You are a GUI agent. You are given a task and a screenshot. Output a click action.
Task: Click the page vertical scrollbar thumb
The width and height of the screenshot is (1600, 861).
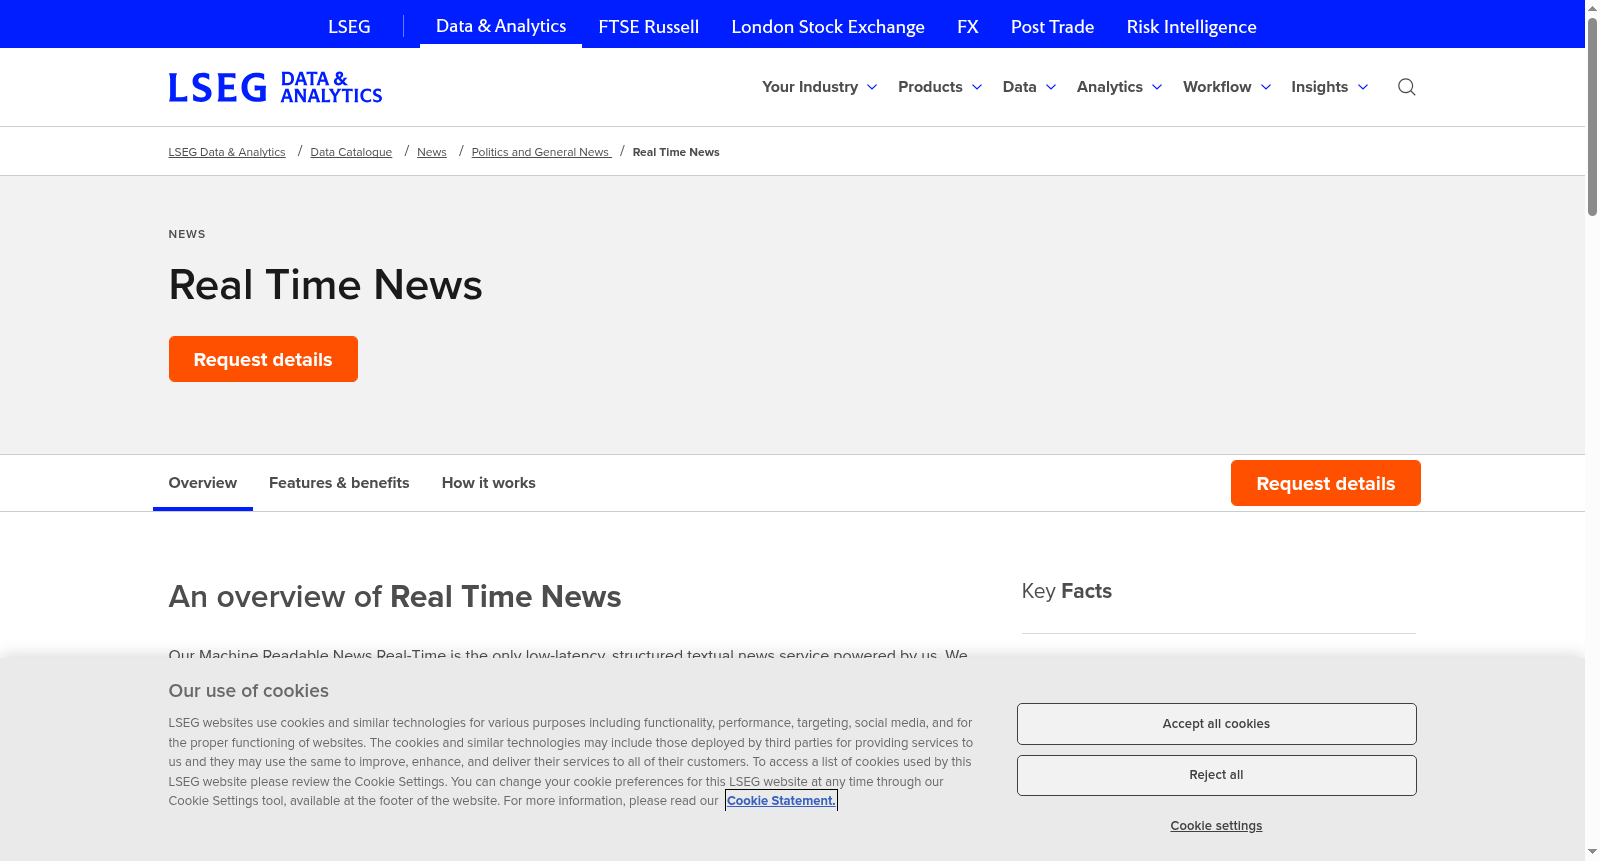point(1592,115)
